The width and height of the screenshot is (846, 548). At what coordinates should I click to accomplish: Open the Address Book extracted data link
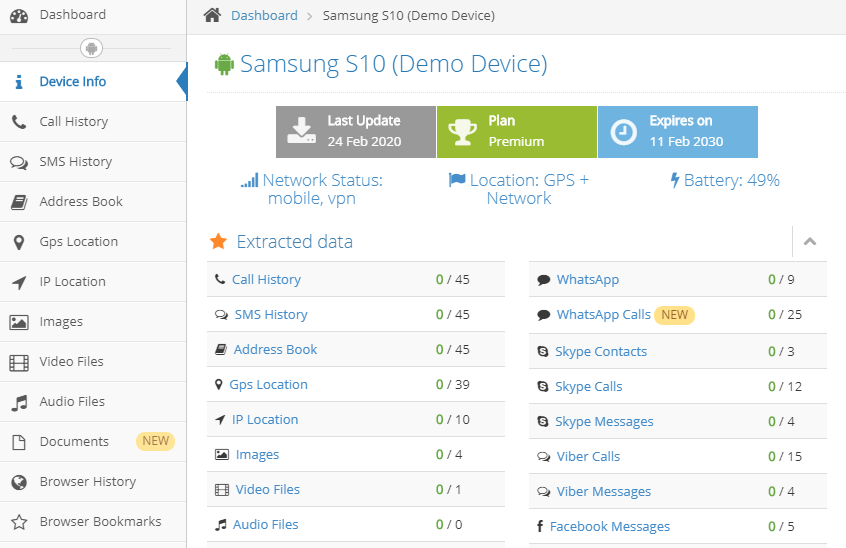point(275,350)
